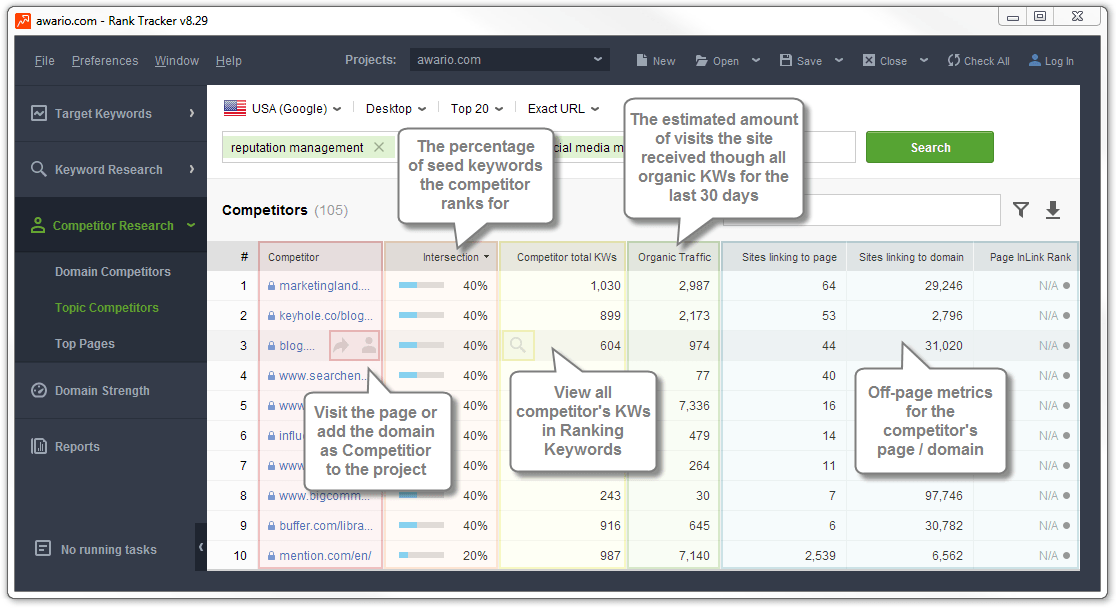
Task: Click the 20% intersection bar for mention.com
Action: (421, 555)
